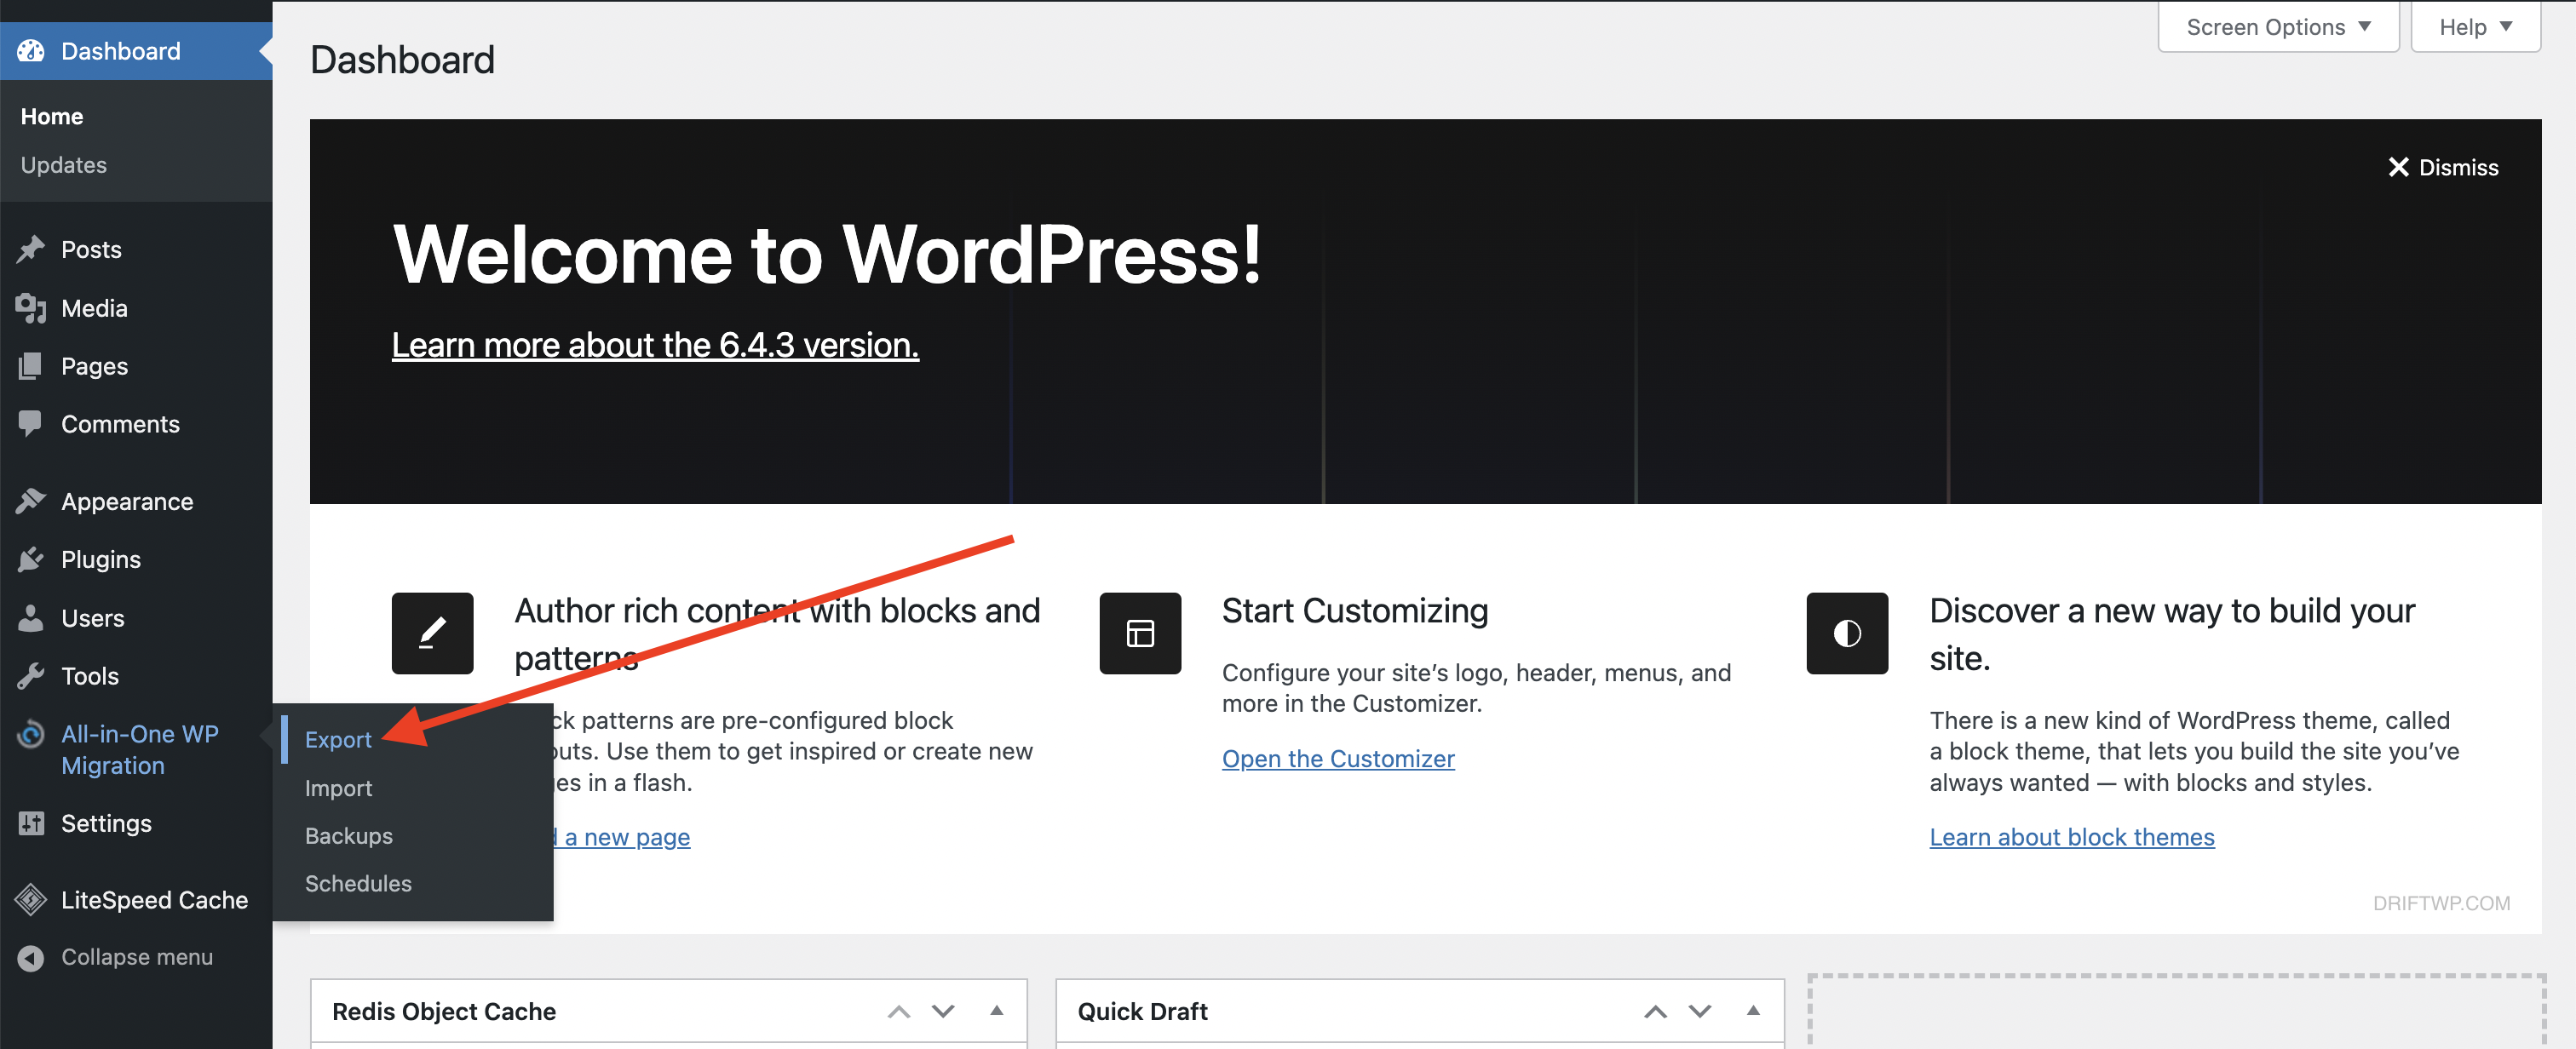2576x1049 pixels.
Task: Click the pencil edit icon in welcome panel
Action: (432, 633)
